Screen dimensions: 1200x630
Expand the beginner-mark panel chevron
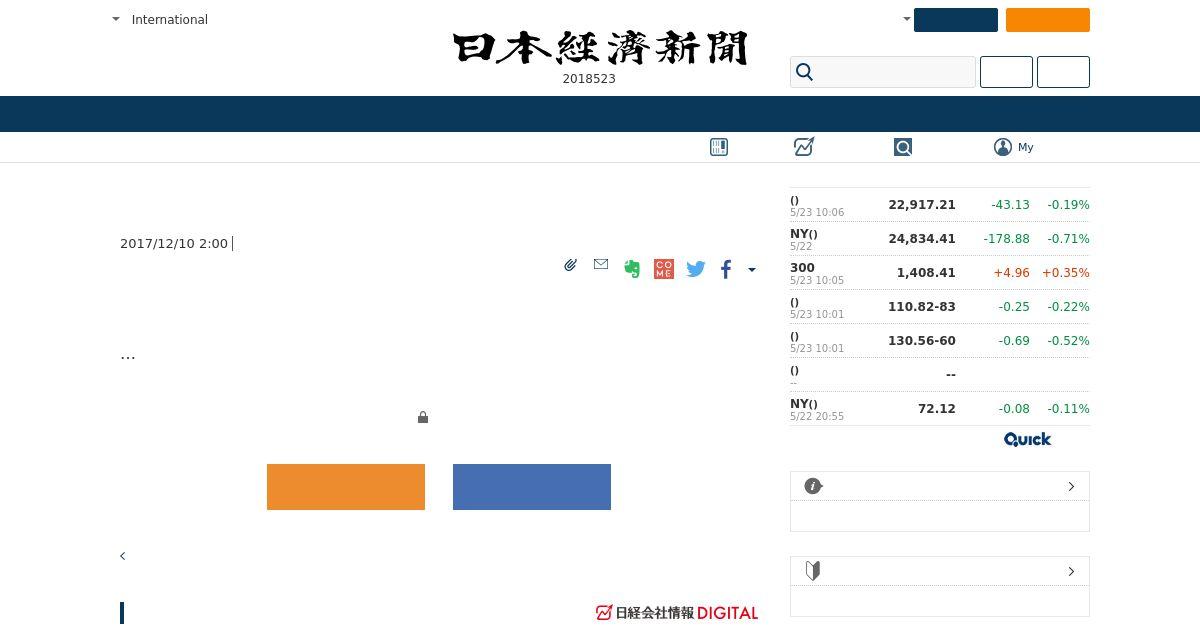pos(1071,571)
